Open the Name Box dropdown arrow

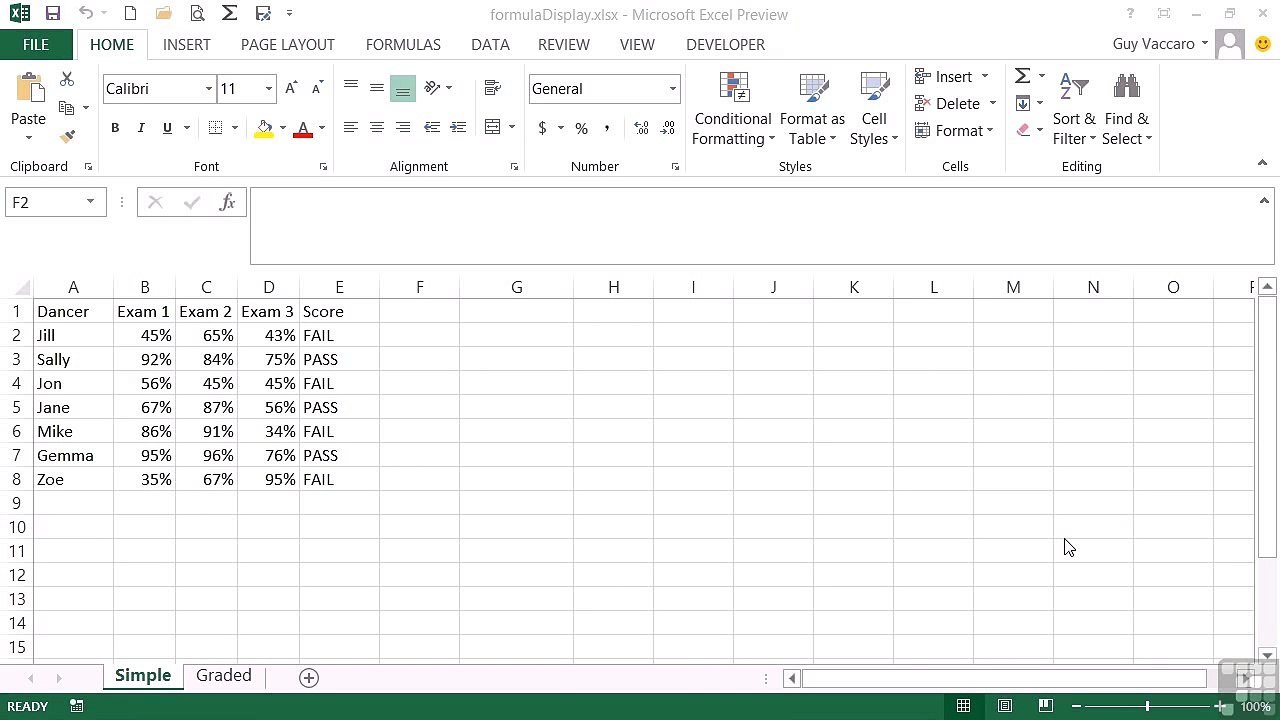[x=90, y=202]
